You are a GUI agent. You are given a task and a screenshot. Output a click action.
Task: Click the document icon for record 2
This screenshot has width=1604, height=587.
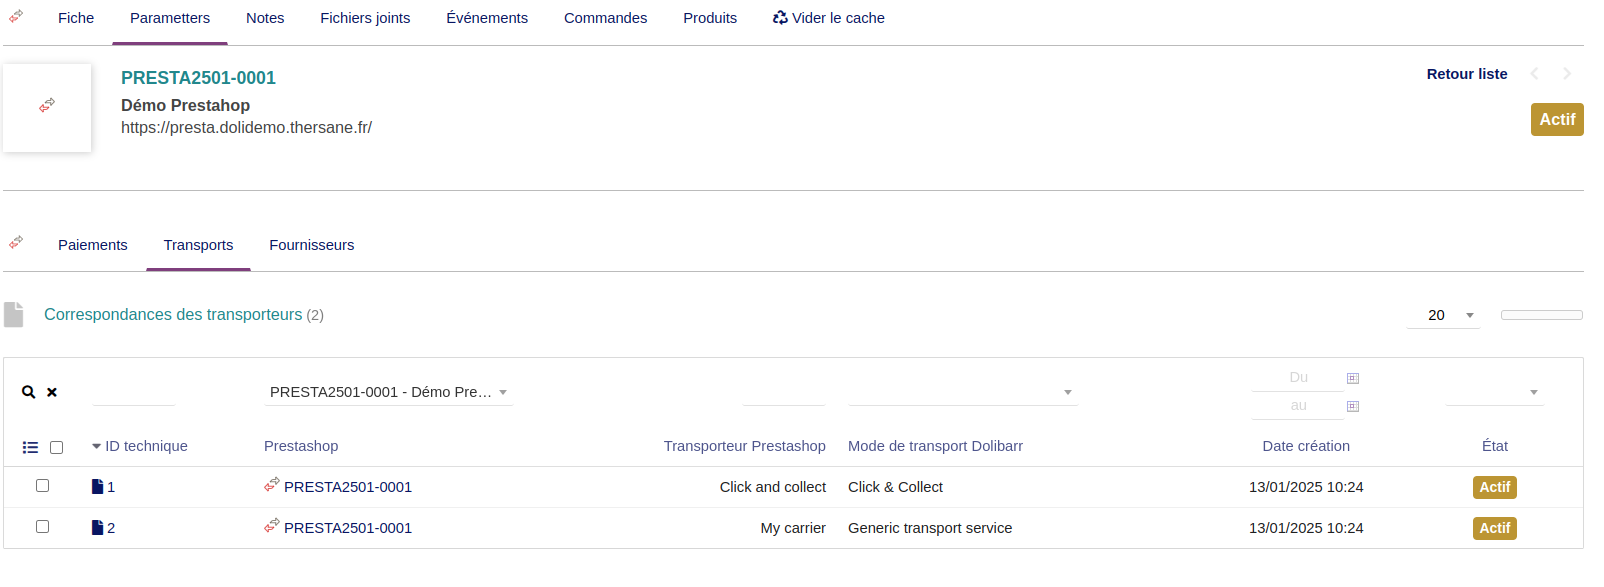(x=97, y=528)
